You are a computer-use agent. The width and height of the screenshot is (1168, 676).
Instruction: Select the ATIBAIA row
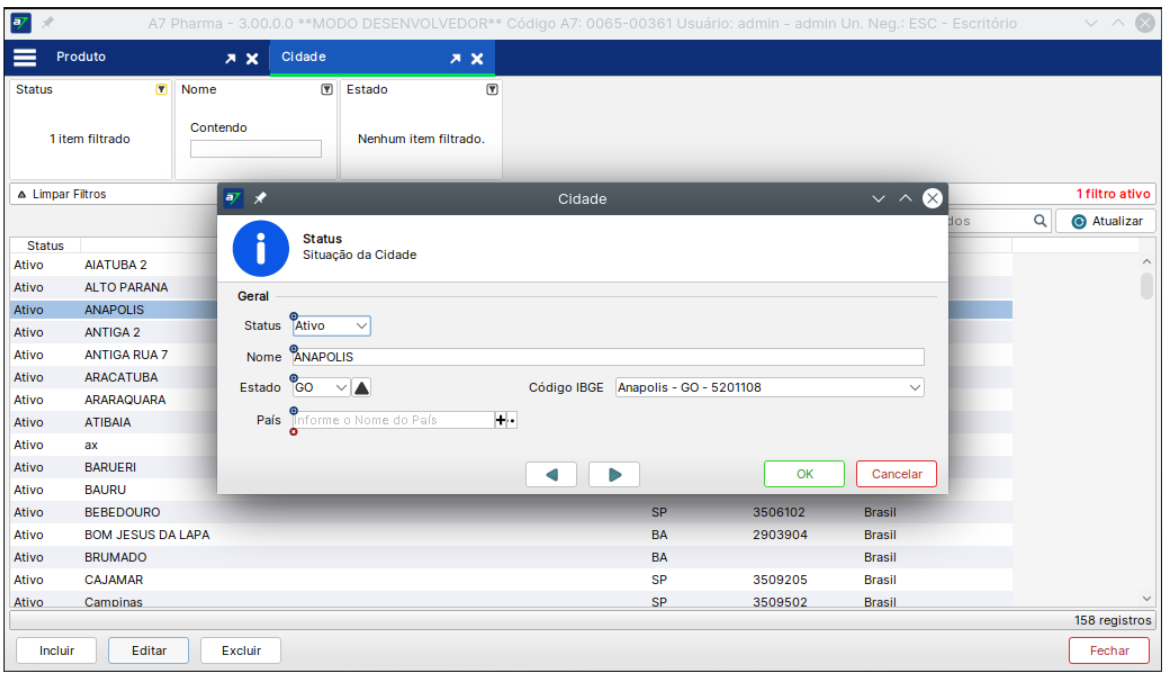click(x=511, y=422)
